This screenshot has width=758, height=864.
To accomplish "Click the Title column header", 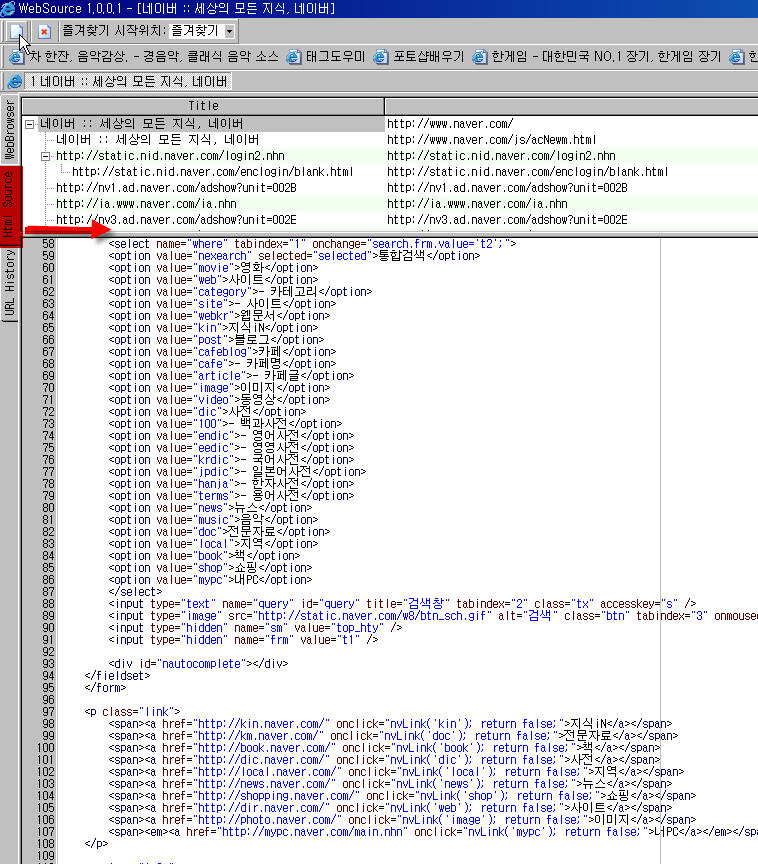I will pos(203,106).
